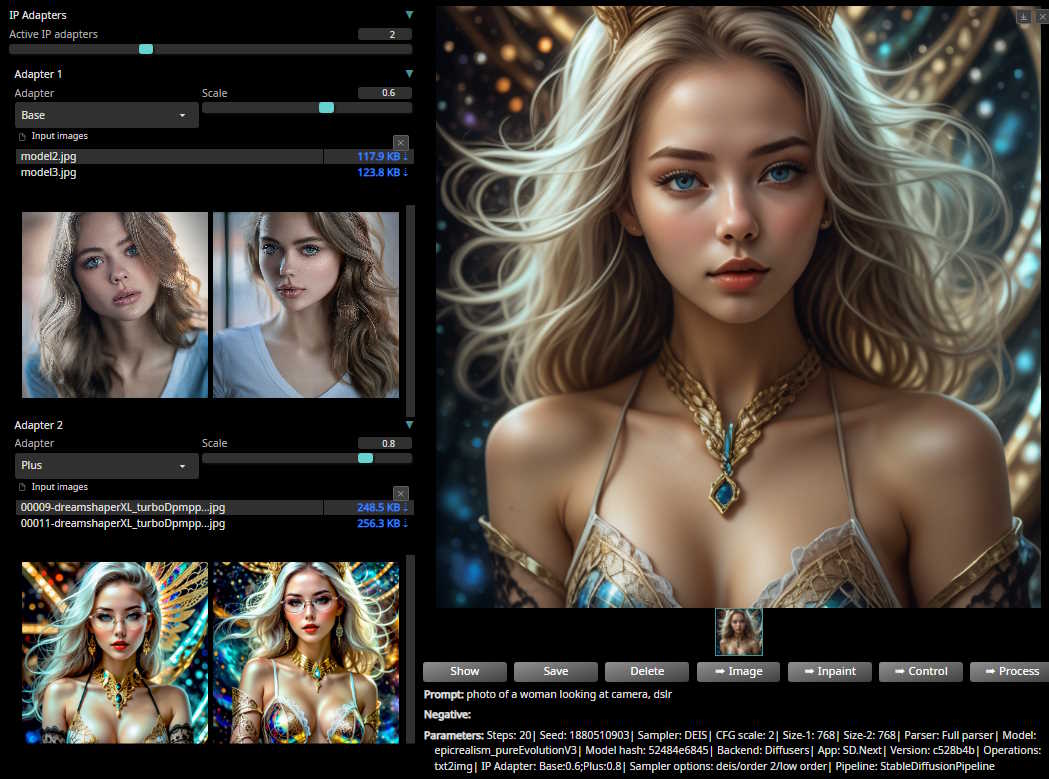Download model2.jpg via the 117.9 KB link
This screenshot has height=779, width=1049.
pos(382,156)
